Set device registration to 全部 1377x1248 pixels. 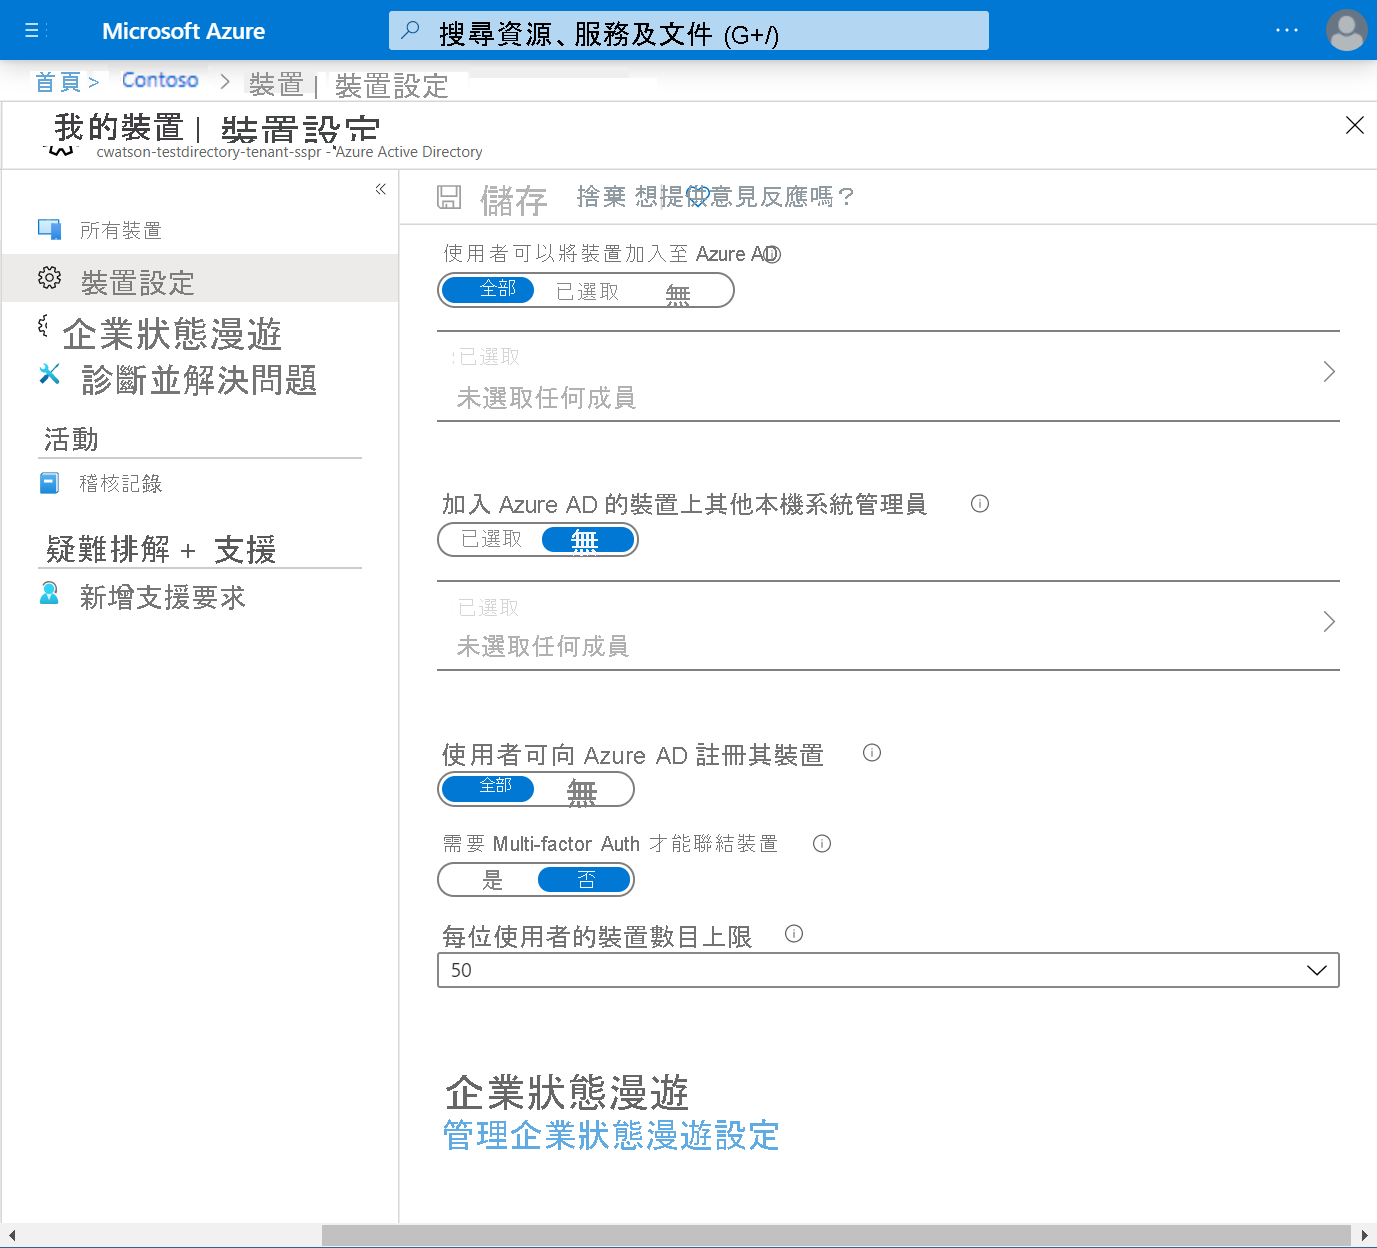488,788
